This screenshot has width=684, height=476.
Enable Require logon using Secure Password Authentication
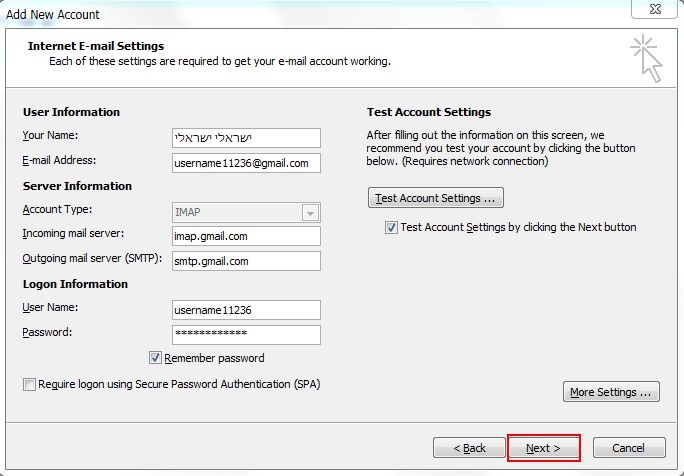29,384
